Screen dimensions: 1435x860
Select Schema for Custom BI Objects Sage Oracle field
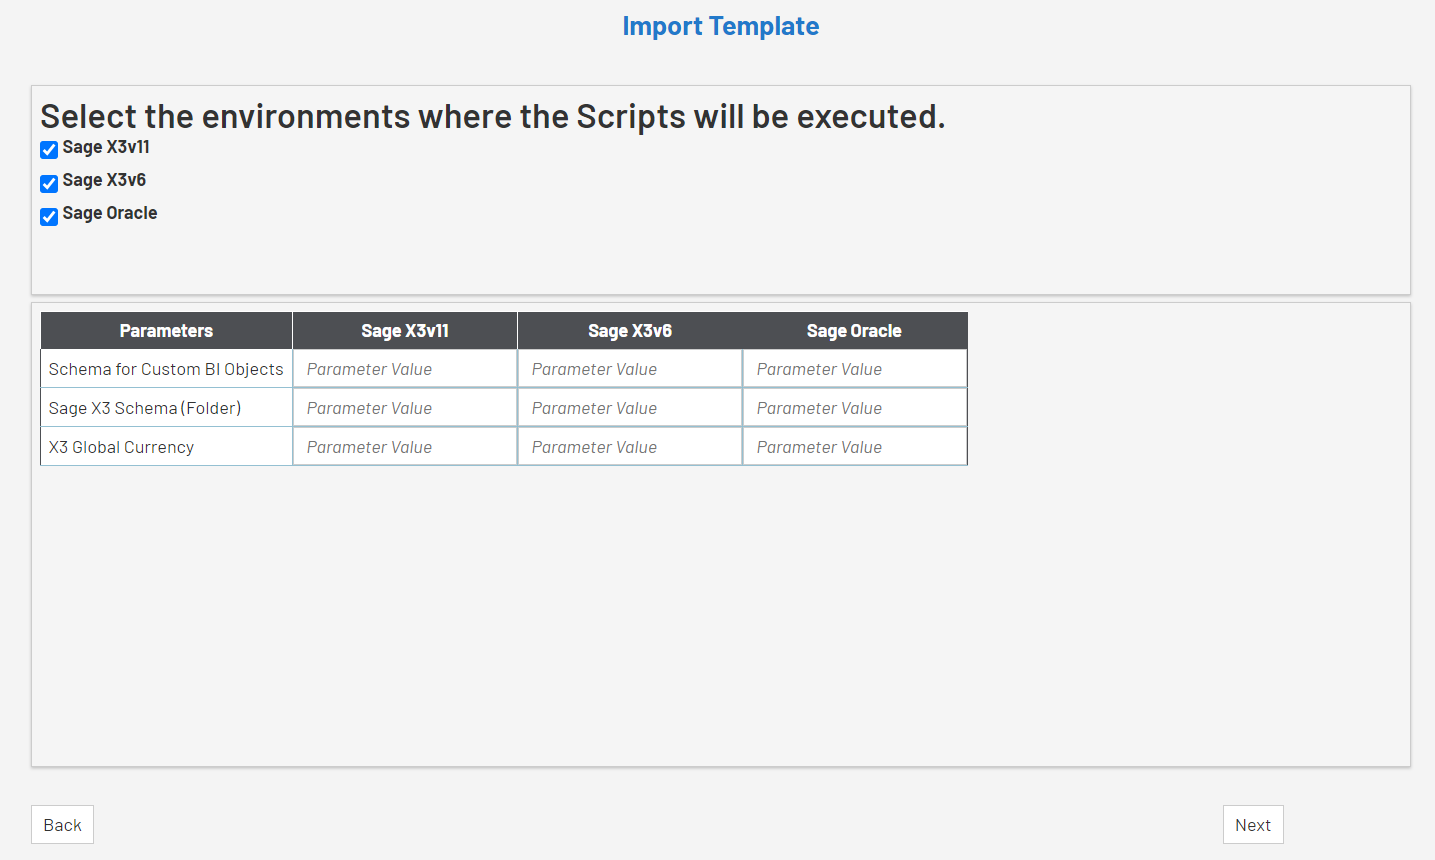pyautogui.click(x=855, y=369)
